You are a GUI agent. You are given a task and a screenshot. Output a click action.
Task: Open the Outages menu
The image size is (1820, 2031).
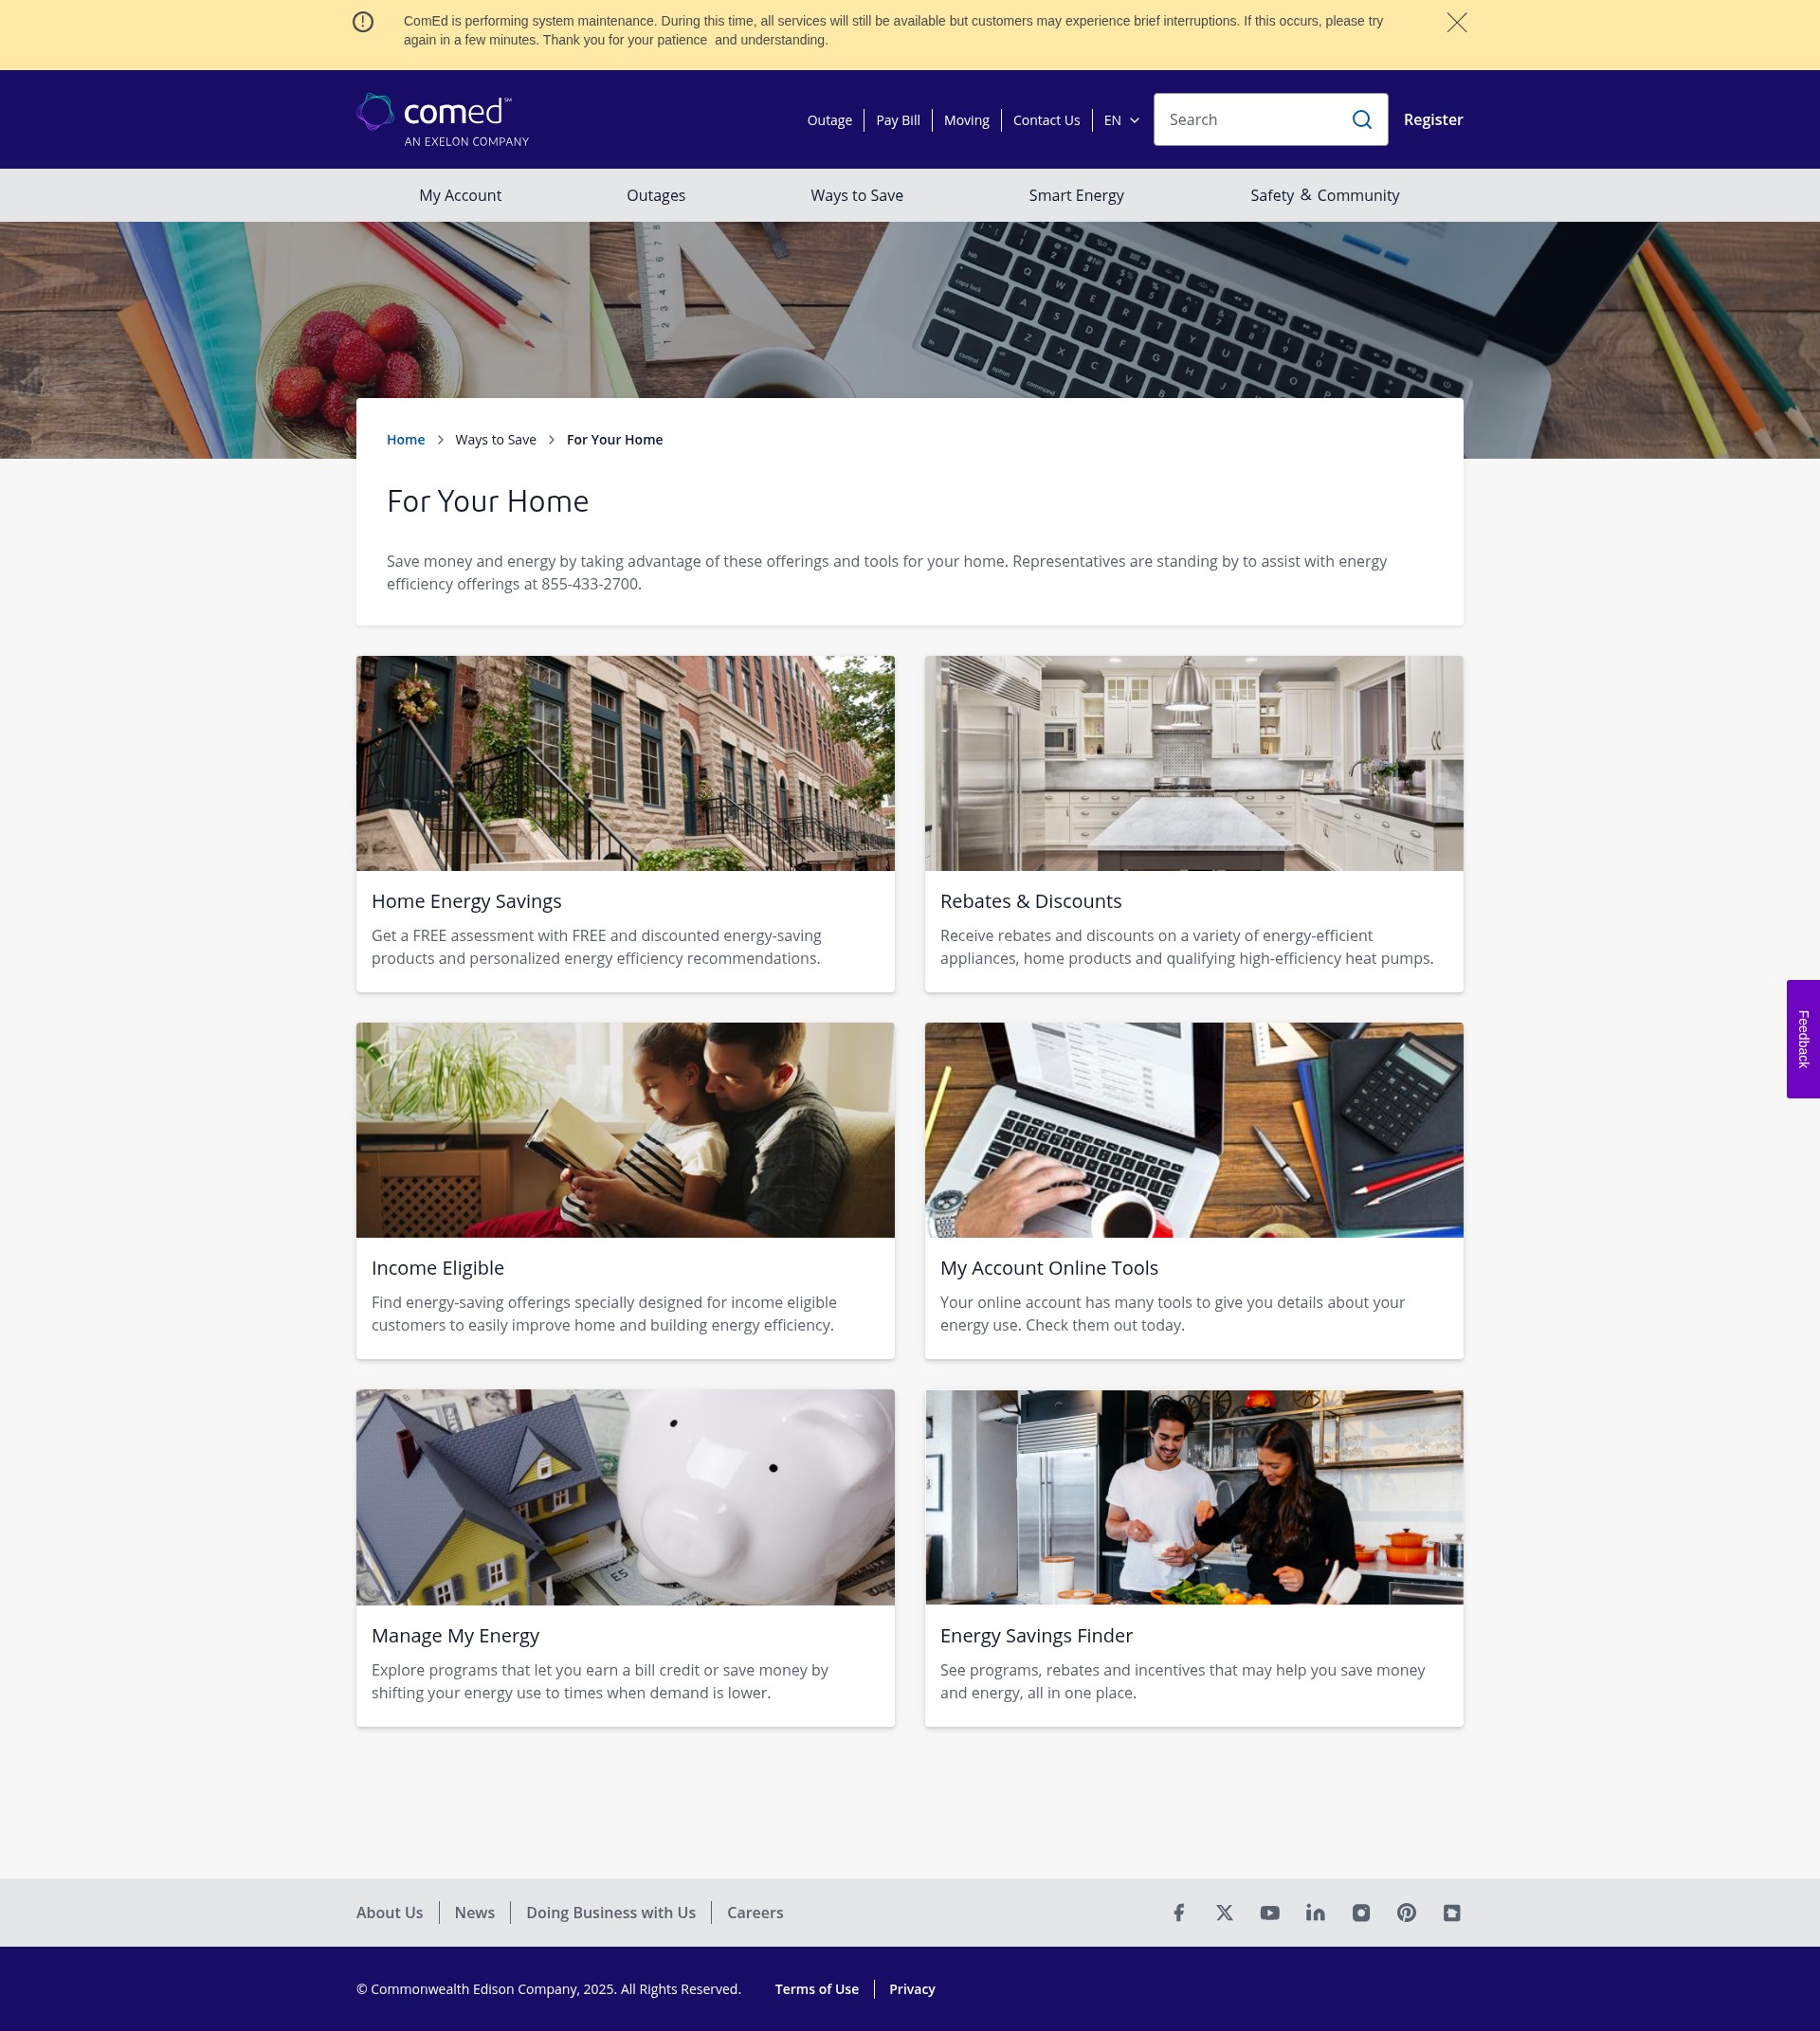[x=656, y=195]
